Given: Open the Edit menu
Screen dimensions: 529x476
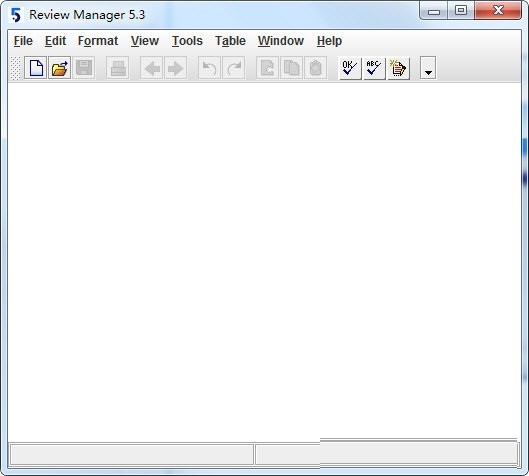Looking at the screenshot, I should pos(55,41).
